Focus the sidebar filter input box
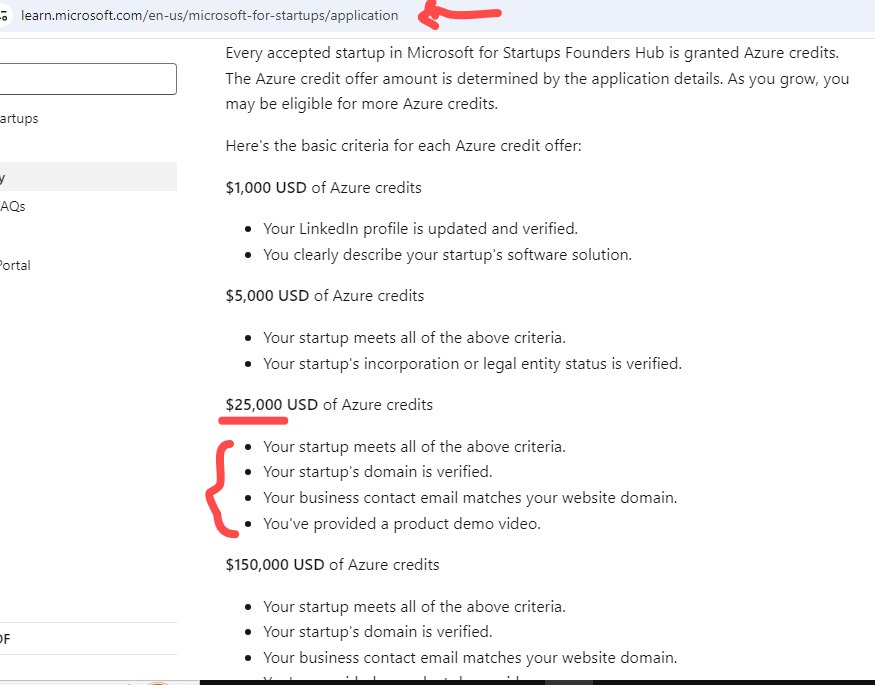This screenshot has width=875, height=685. point(88,79)
